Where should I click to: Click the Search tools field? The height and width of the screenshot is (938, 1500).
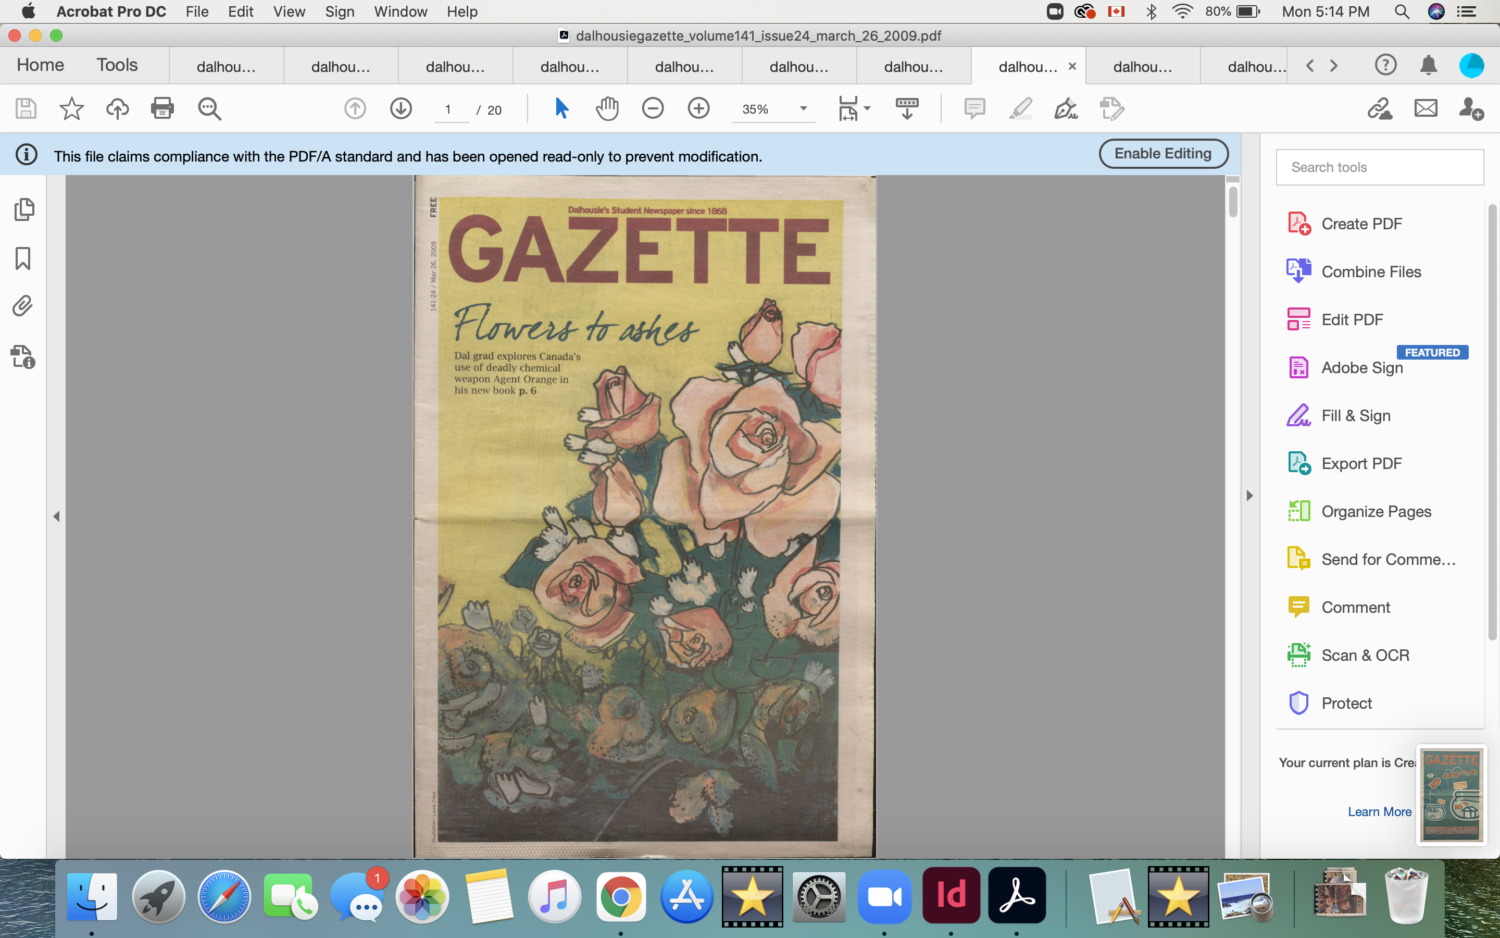(x=1380, y=167)
